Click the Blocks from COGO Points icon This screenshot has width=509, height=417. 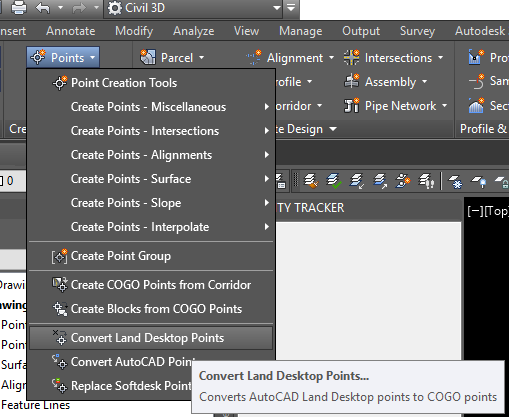tap(60, 309)
